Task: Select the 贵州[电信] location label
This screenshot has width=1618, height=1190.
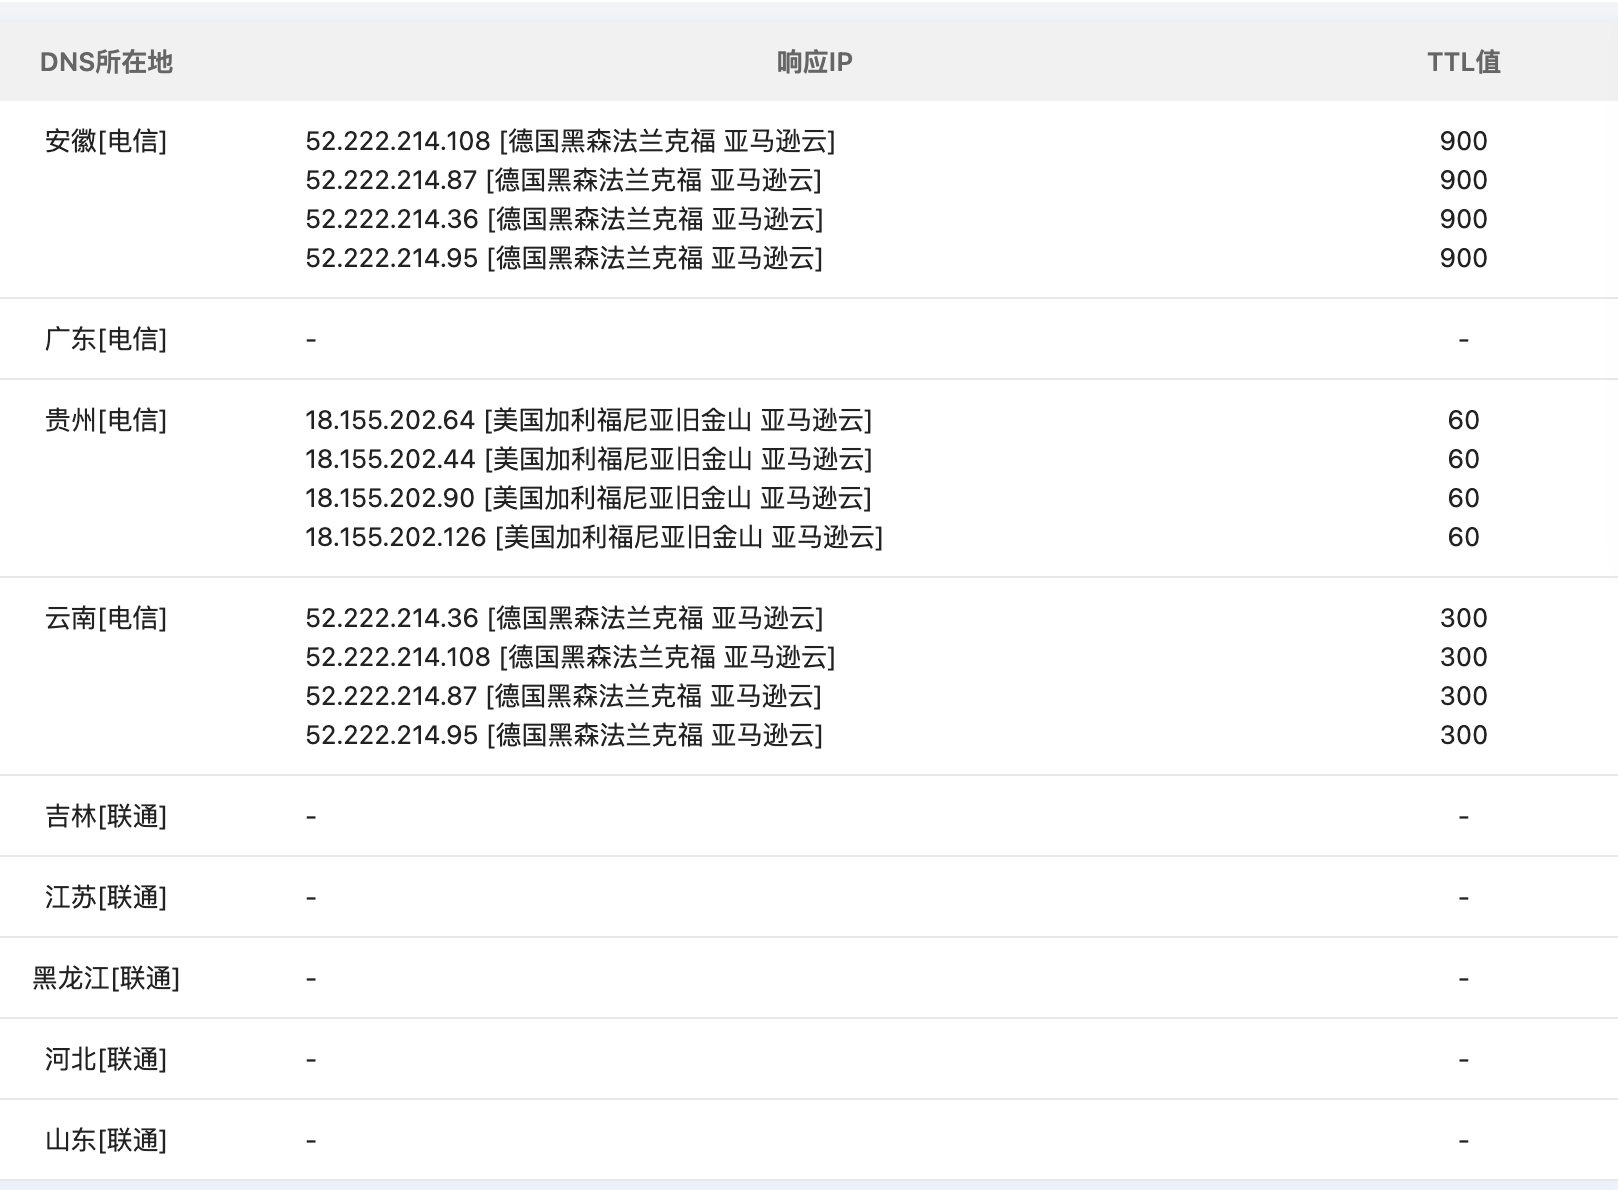Action: click(106, 420)
